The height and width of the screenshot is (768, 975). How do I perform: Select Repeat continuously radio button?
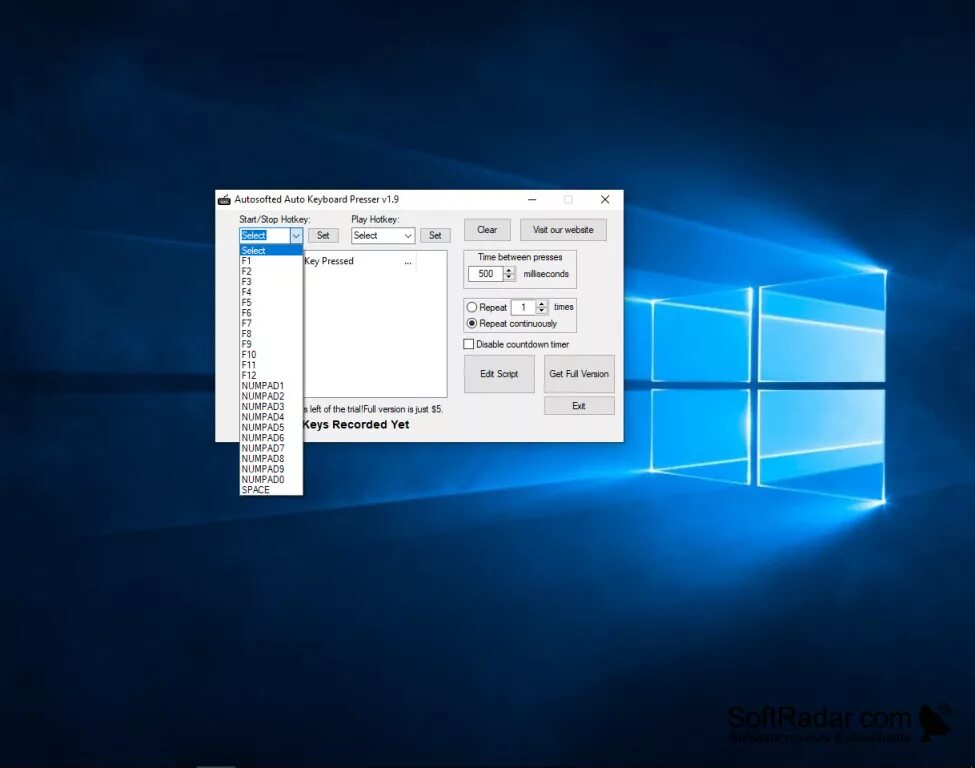[x=472, y=323]
